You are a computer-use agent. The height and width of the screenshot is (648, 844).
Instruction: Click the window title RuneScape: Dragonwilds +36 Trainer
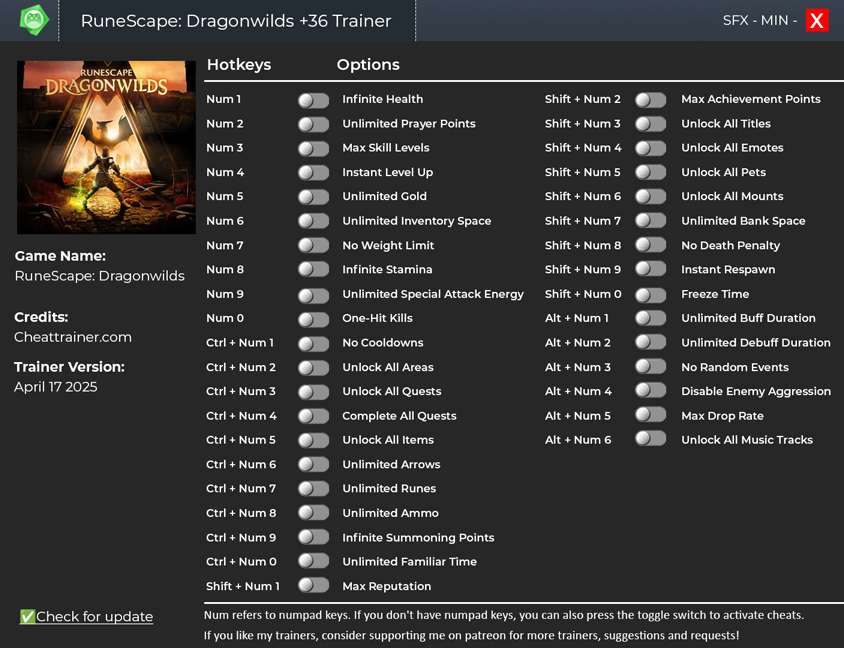pyautogui.click(x=236, y=21)
